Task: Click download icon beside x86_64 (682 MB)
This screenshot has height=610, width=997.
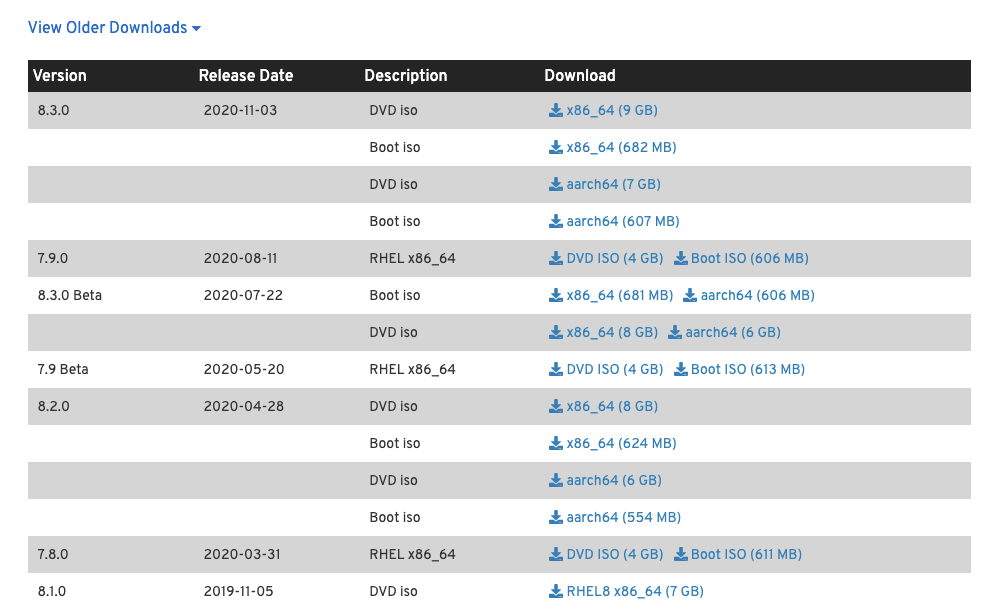Action: click(556, 148)
